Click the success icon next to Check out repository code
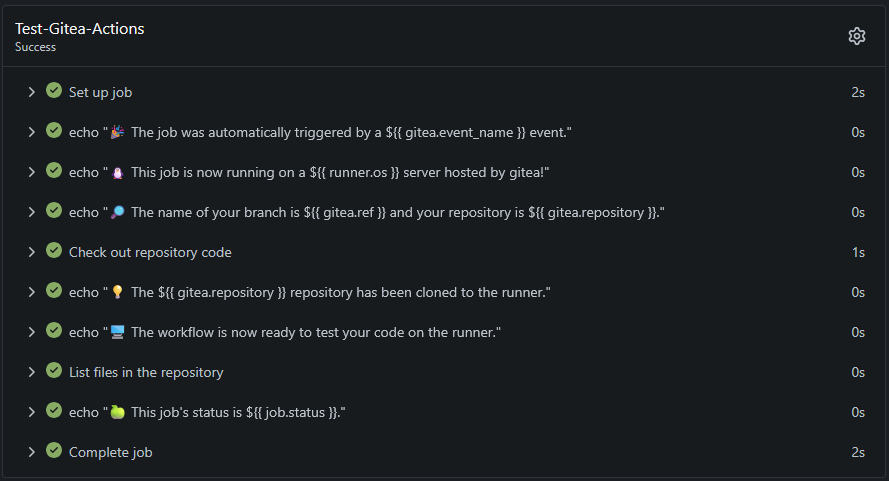The height and width of the screenshot is (481, 889). coord(54,251)
